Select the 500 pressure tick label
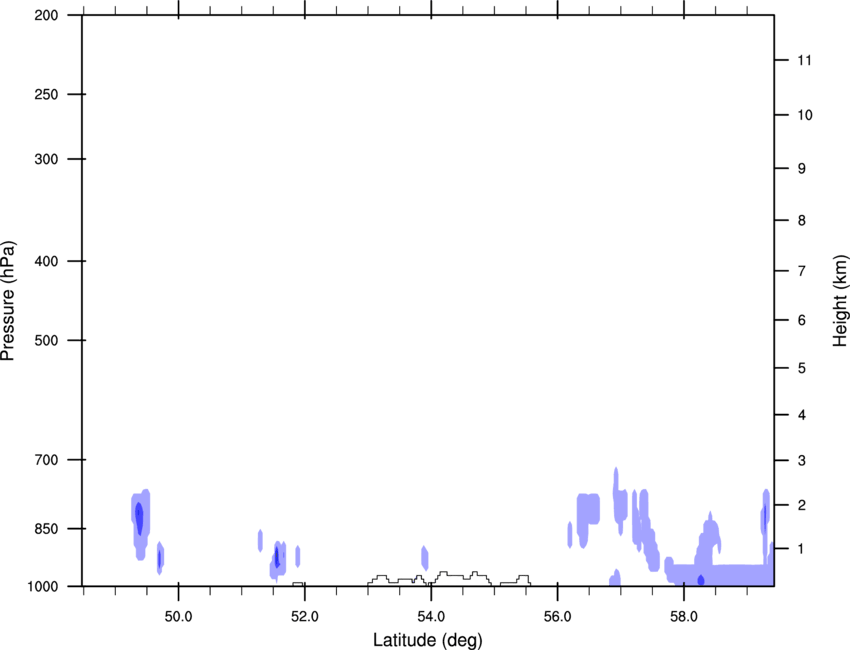The image size is (850, 650). tap(46, 340)
